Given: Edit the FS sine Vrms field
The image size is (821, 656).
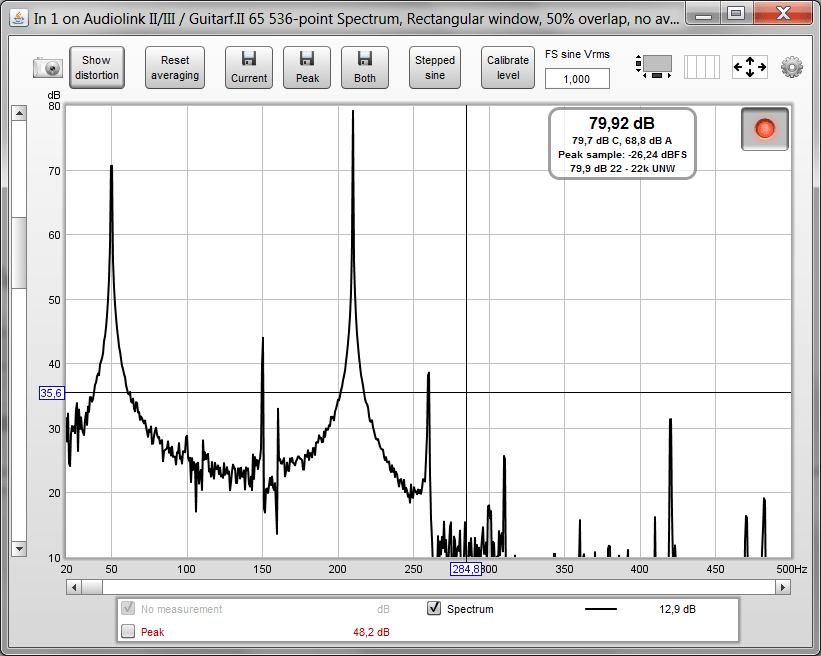Looking at the screenshot, I should pyautogui.click(x=577, y=79).
